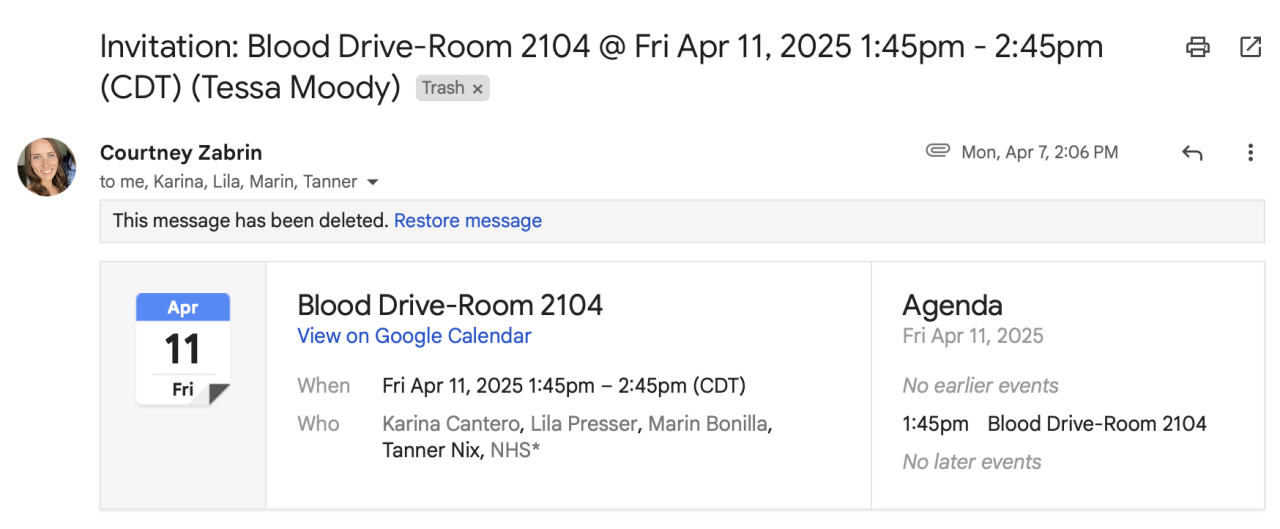Select the 1:45pm Blood Drive agenda entry
Screen dimensions: 1280x529
(1054, 424)
